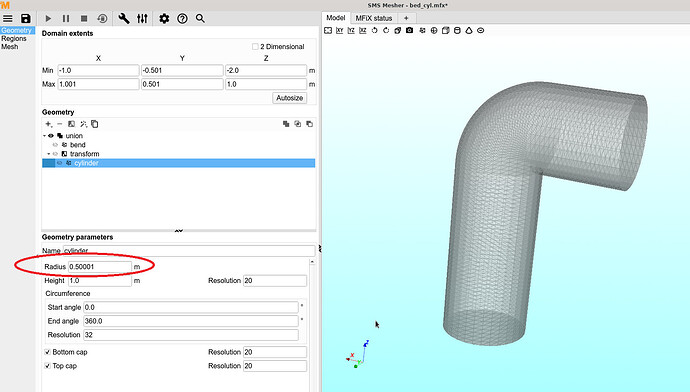Viewport: 690px width, 392px height.
Task: Toggle visibility of bend geometry
Action: [55, 145]
